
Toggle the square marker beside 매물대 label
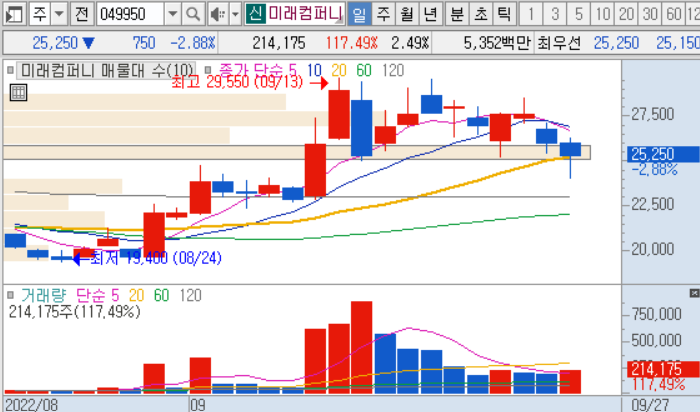pyautogui.click(x=10, y=71)
